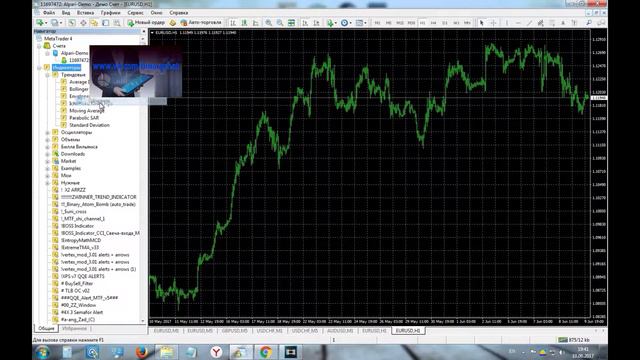Screen dimensions: 640x360
Task: Toggle the Авто-торговля button
Action: point(201,23)
